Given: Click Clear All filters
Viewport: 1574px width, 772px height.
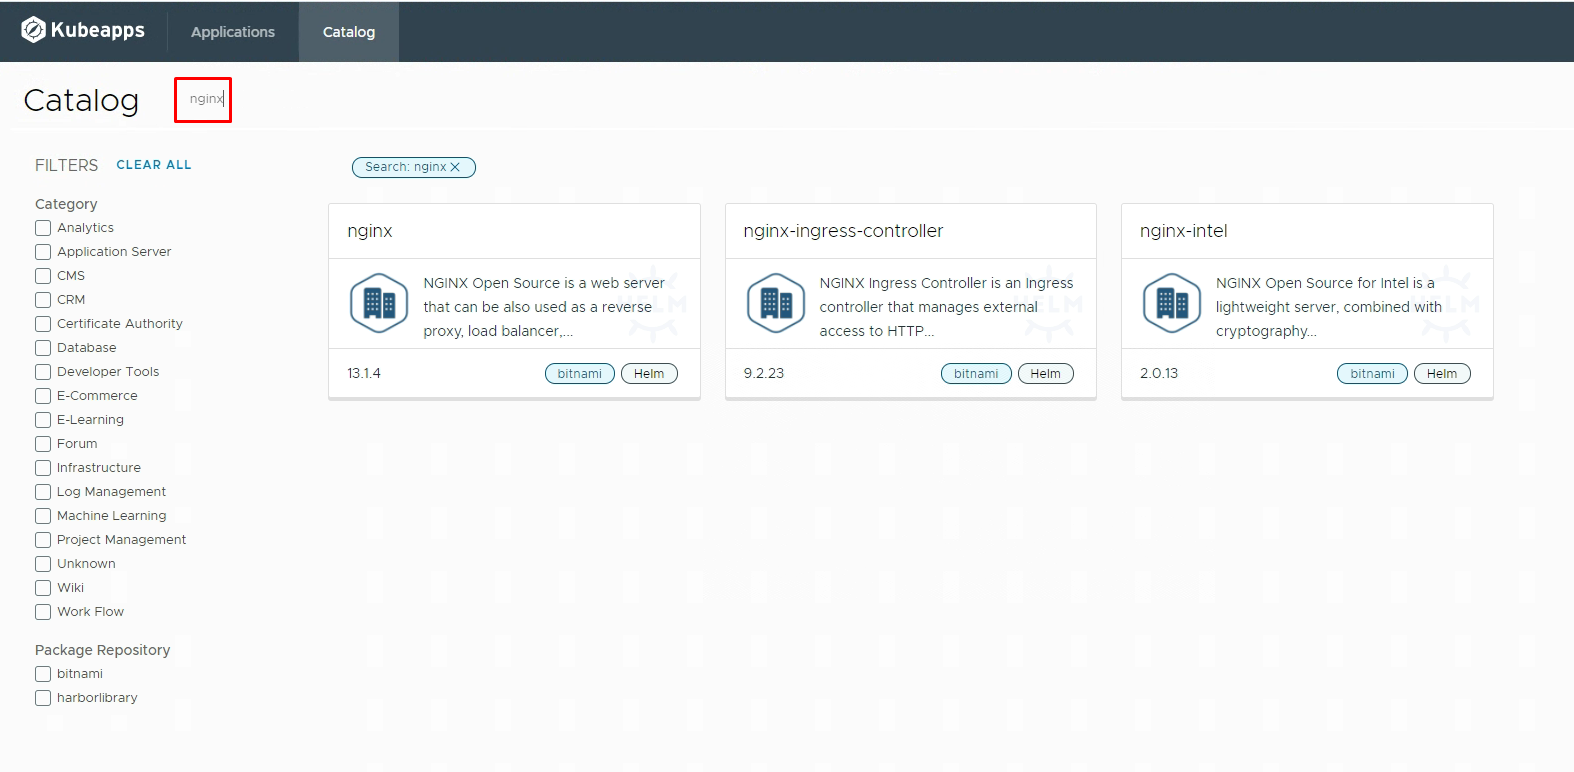Looking at the screenshot, I should [154, 165].
